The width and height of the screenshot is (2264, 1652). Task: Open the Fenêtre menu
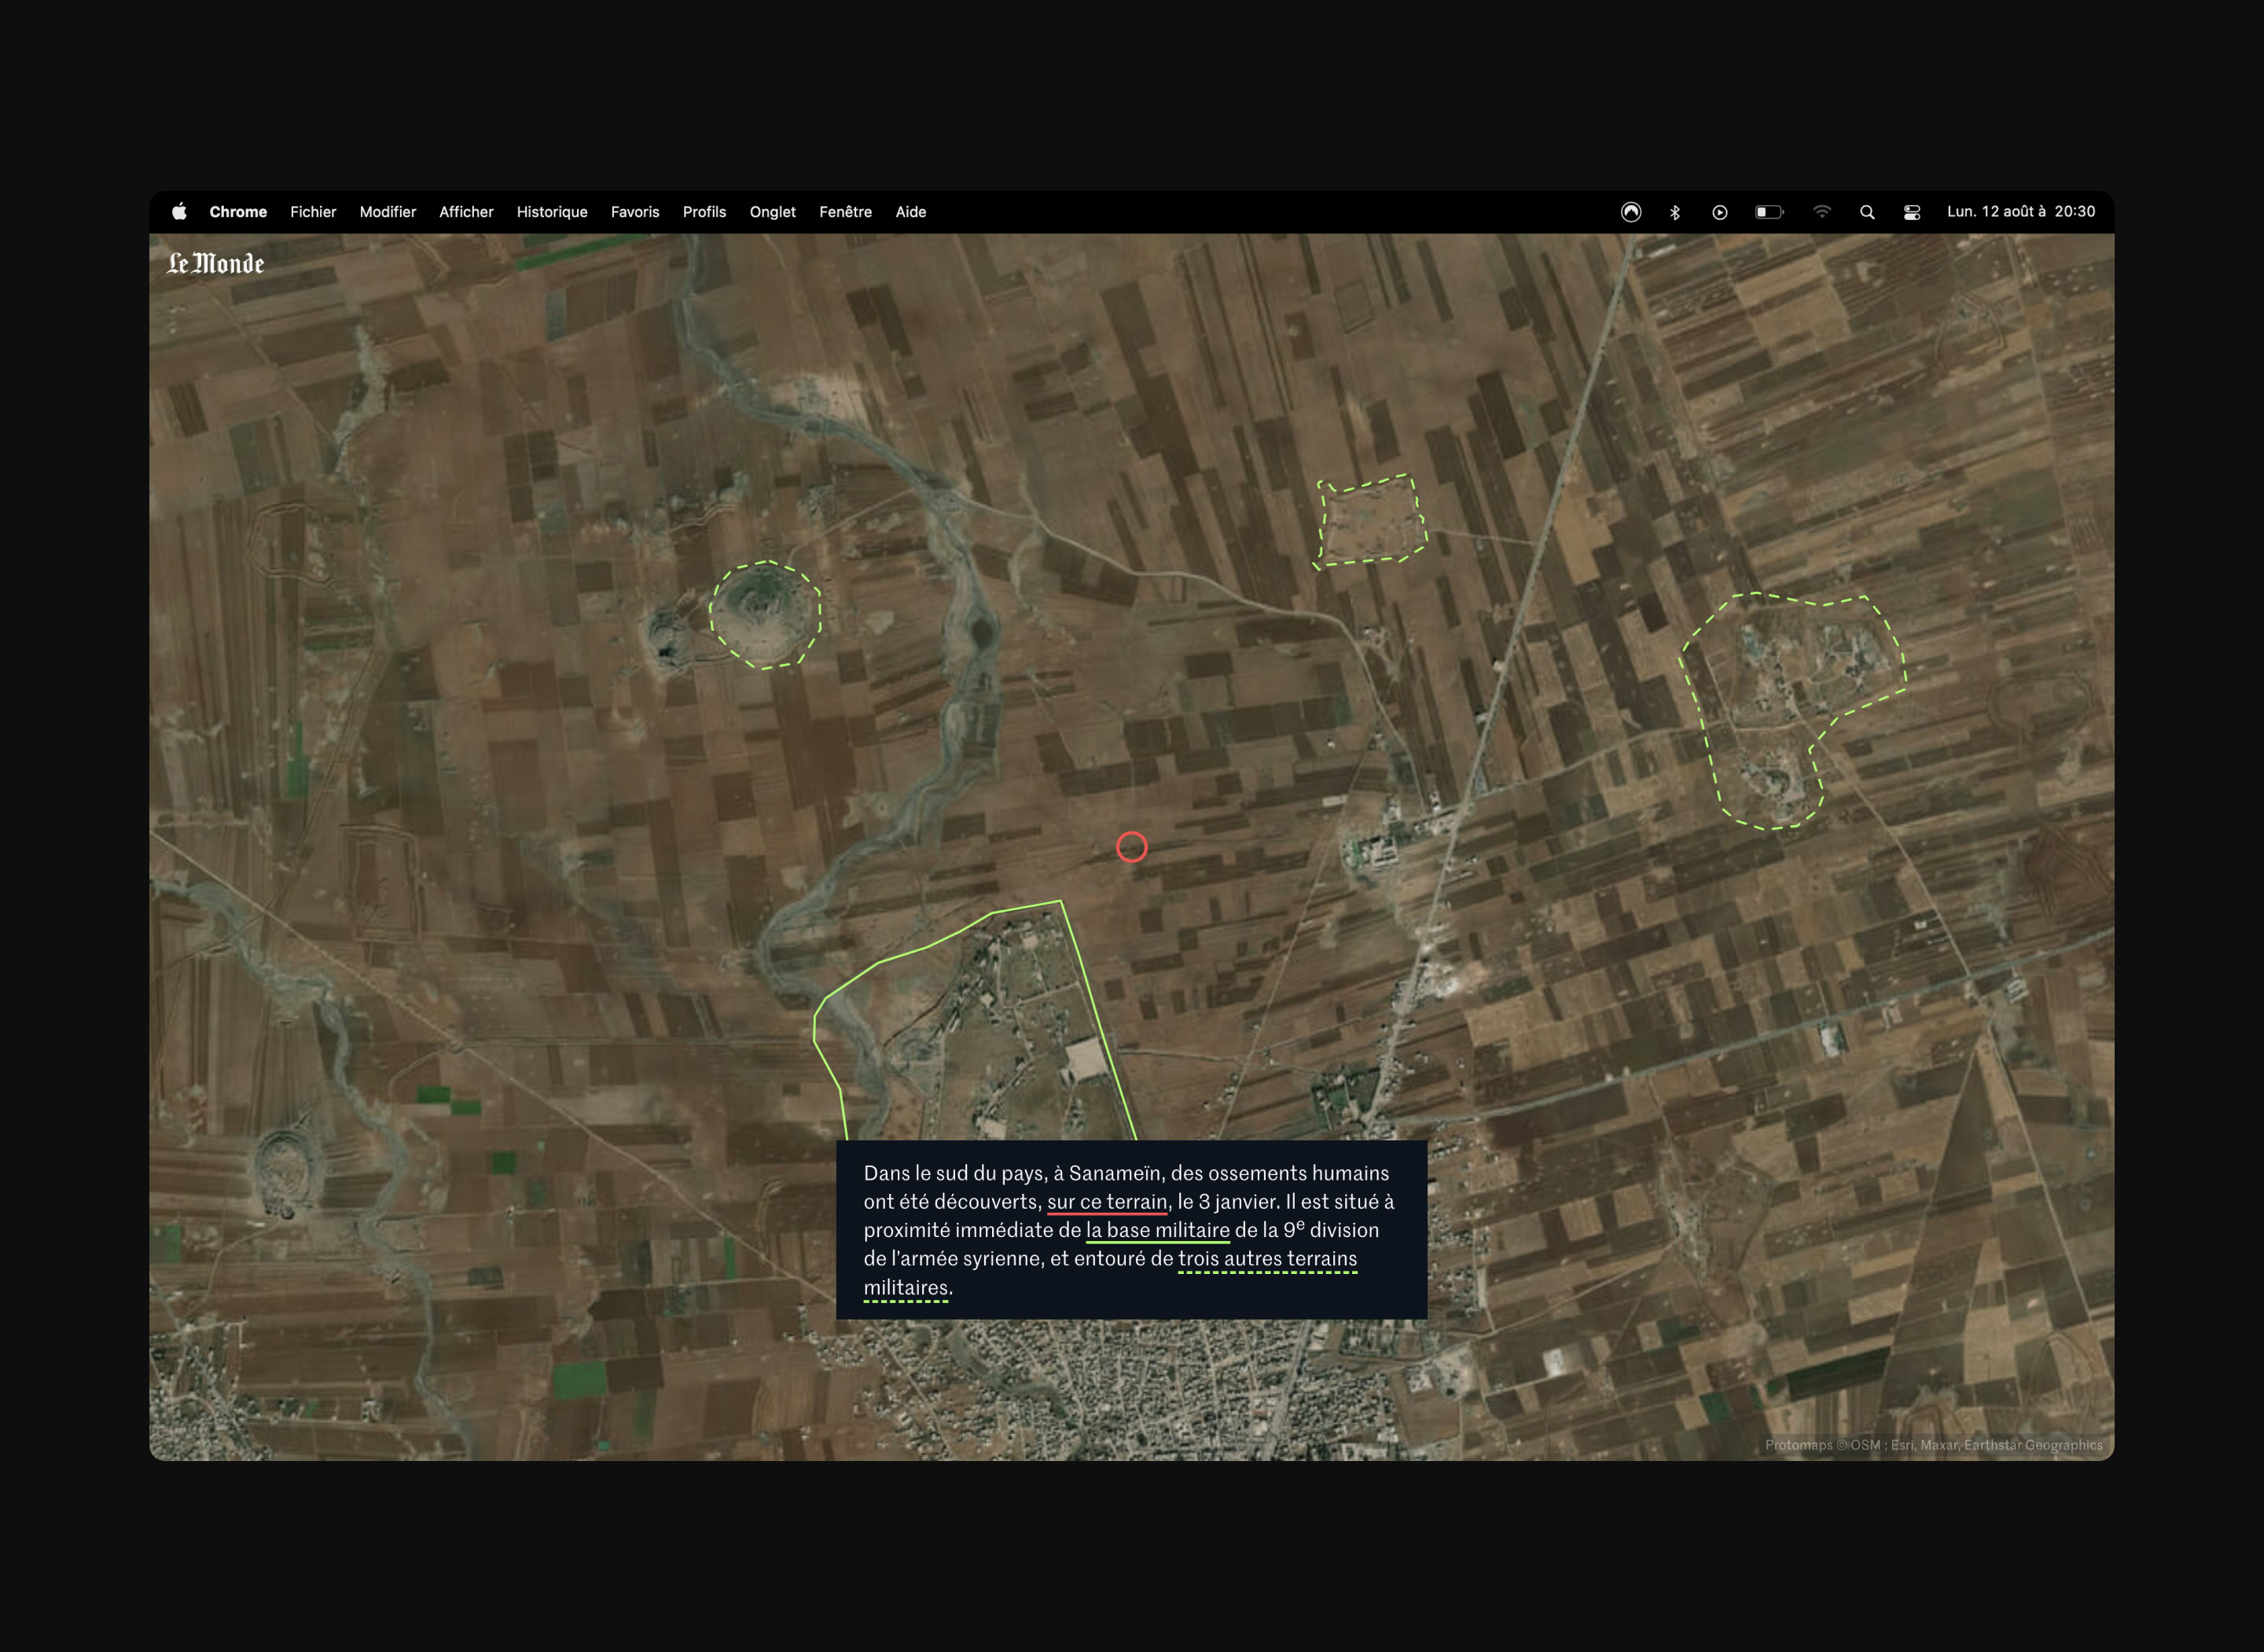click(845, 212)
